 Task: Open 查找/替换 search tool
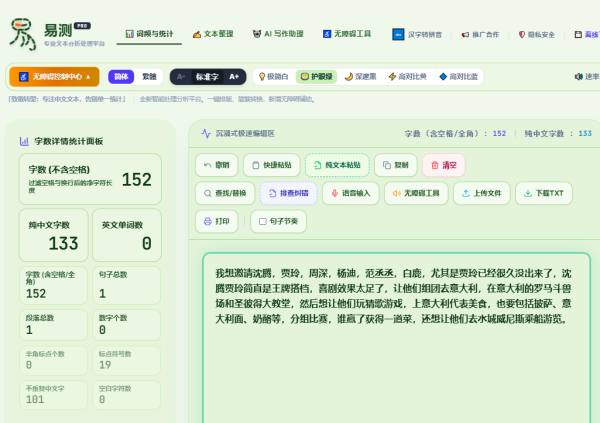(225, 193)
